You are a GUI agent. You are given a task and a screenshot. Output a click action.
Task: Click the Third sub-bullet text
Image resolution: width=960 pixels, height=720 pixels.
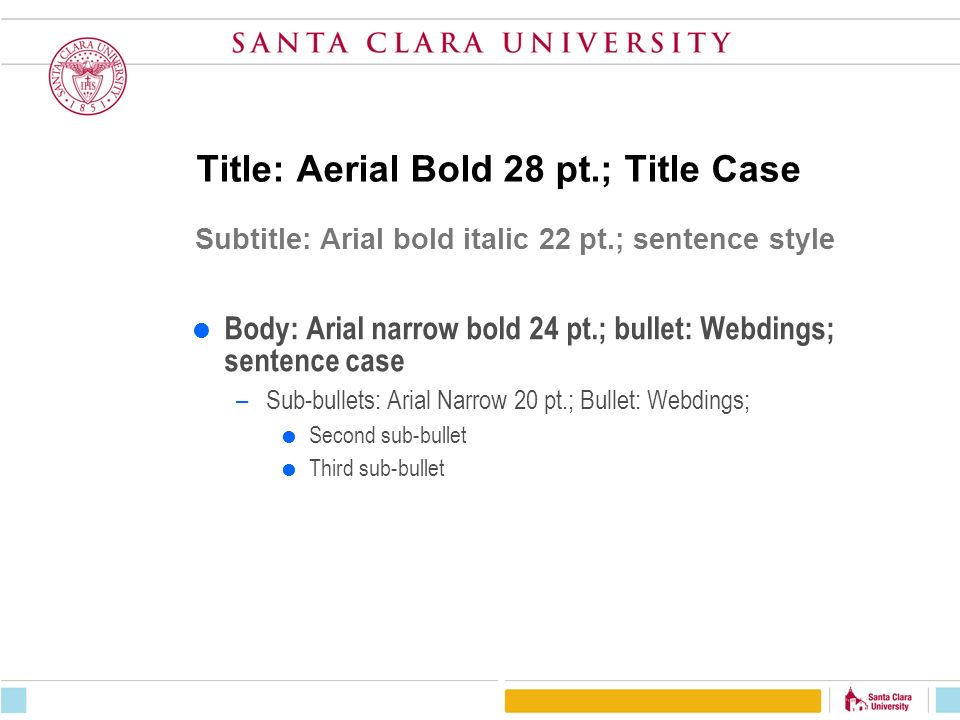point(377,468)
